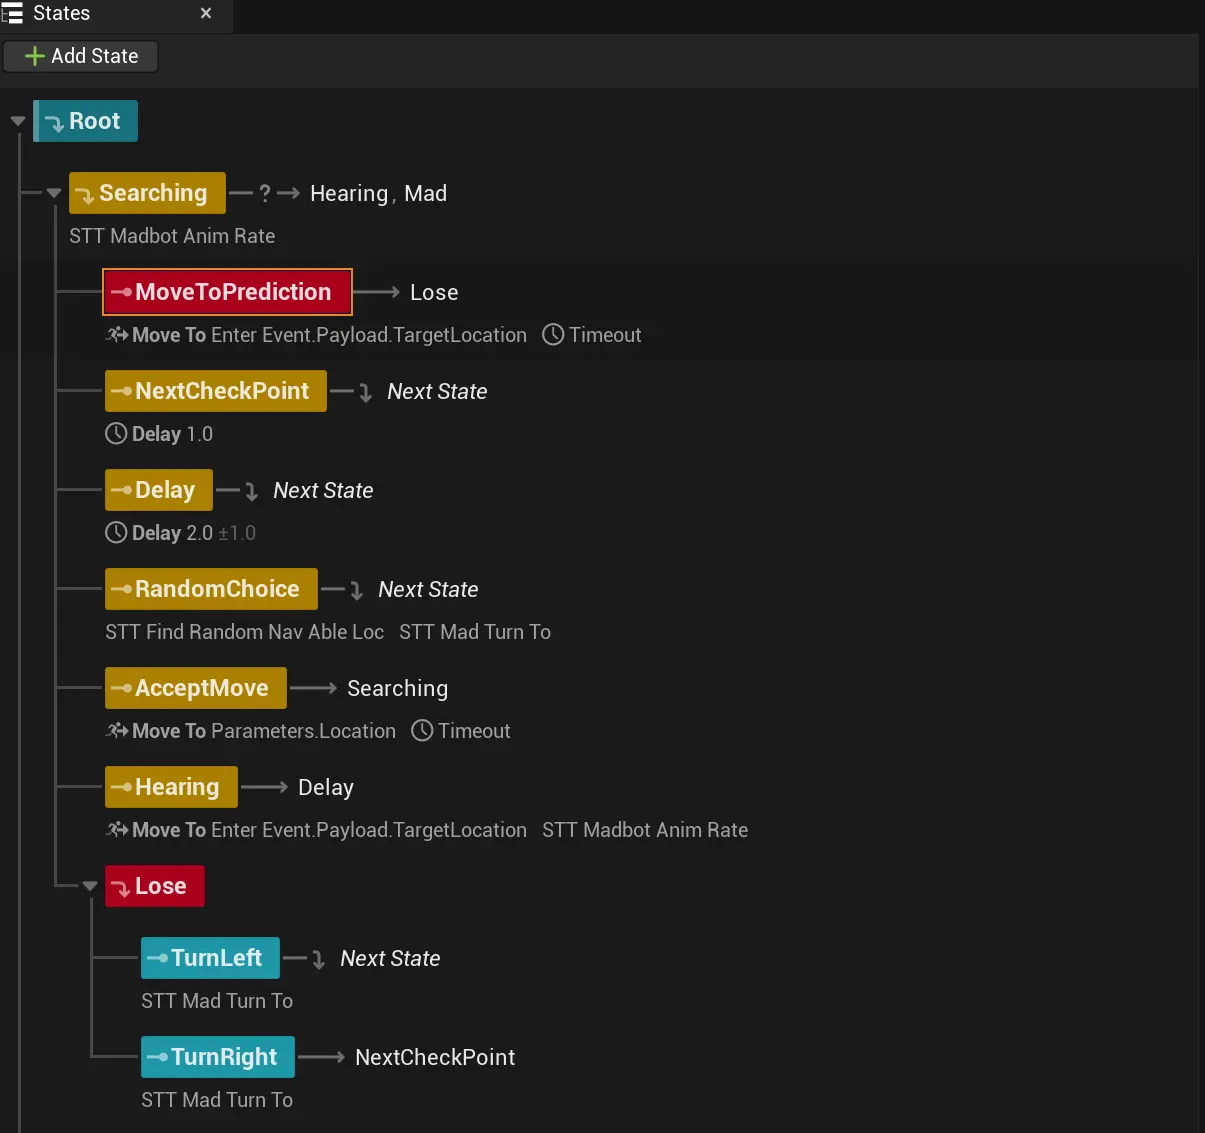The height and width of the screenshot is (1133, 1205).
Task: Close the States tab
Action: (206, 14)
